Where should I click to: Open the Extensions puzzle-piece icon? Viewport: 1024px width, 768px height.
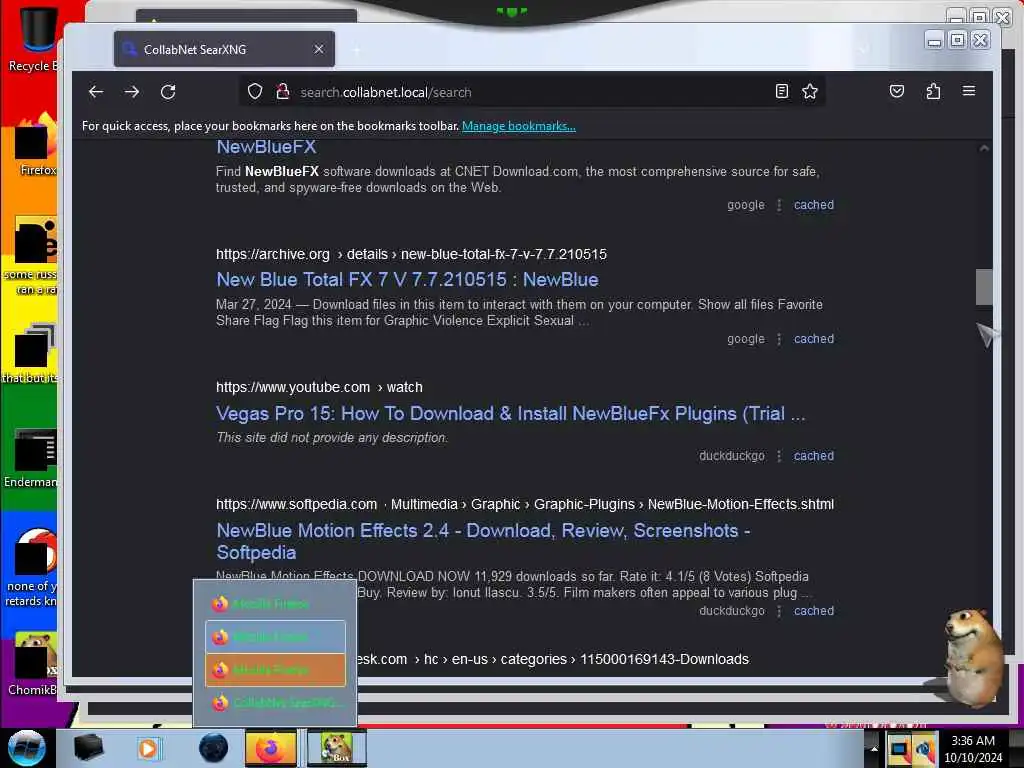tap(933, 91)
